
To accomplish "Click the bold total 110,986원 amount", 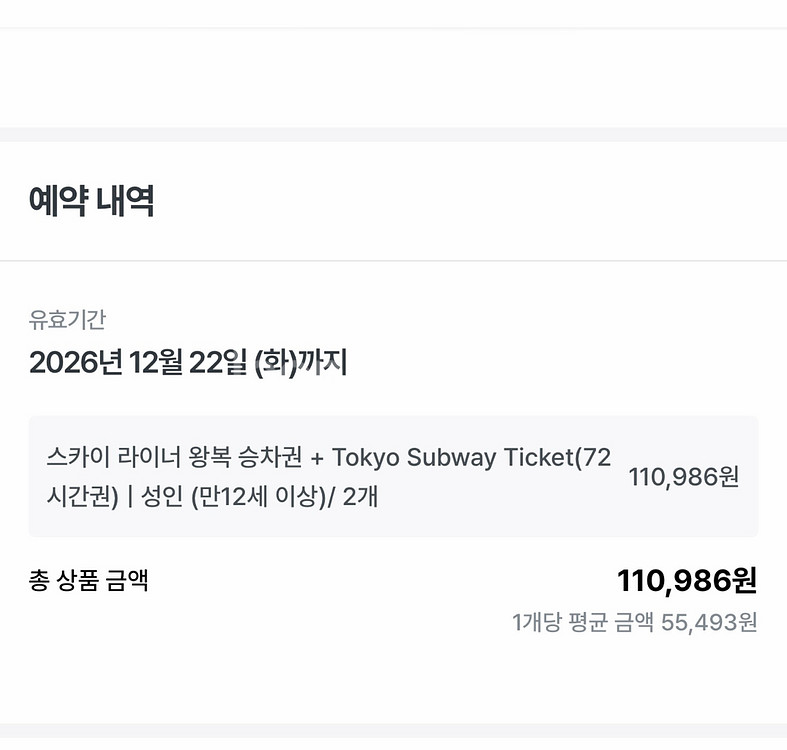I will pyautogui.click(x=687, y=580).
